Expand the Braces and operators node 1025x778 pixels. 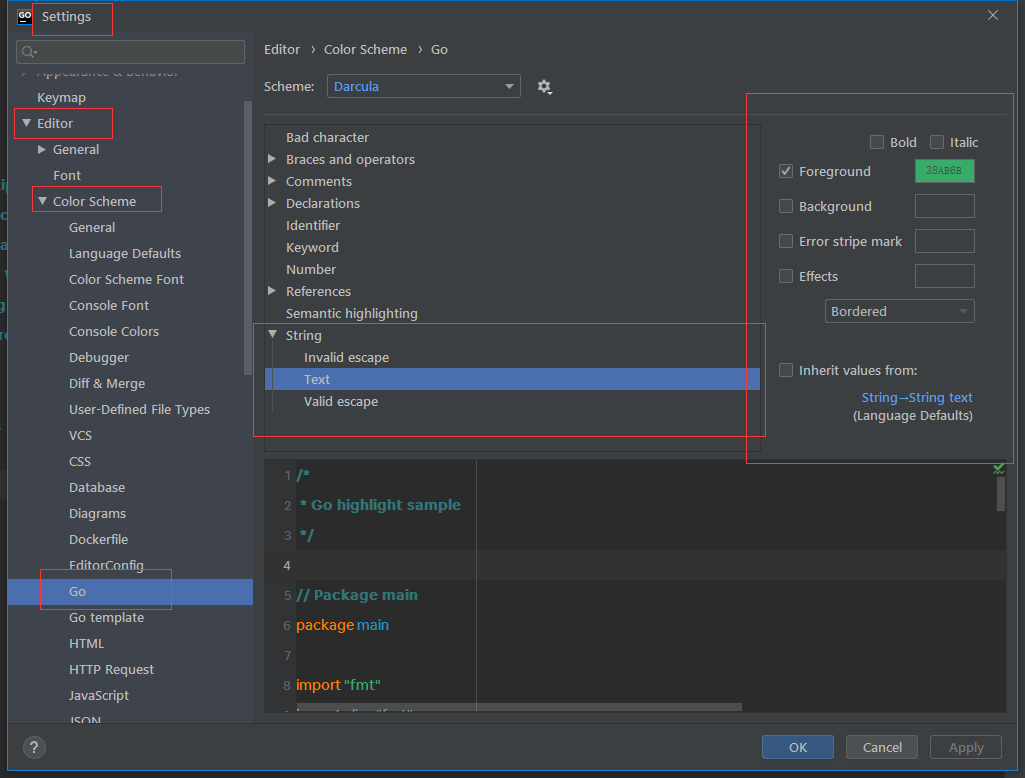(272, 159)
